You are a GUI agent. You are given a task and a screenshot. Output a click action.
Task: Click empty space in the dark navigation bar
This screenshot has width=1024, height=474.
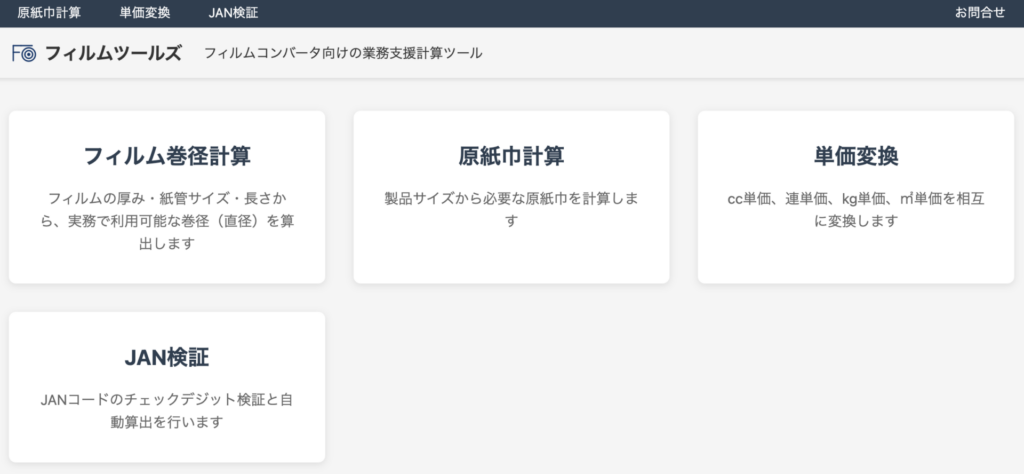(x=600, y=13)
